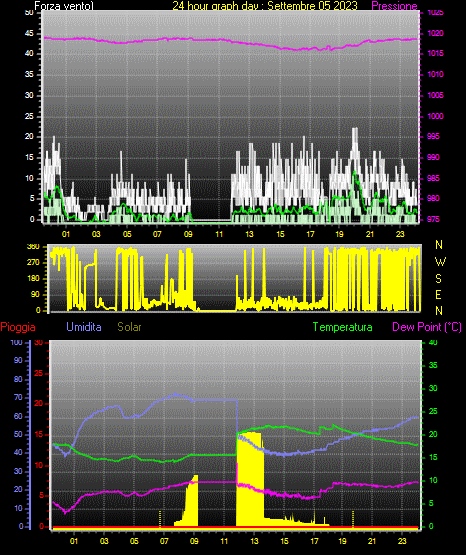This screenshot has height=555, width=466.
Task: Click '980' on the pressure axis
Action: [x=433, y=198]
